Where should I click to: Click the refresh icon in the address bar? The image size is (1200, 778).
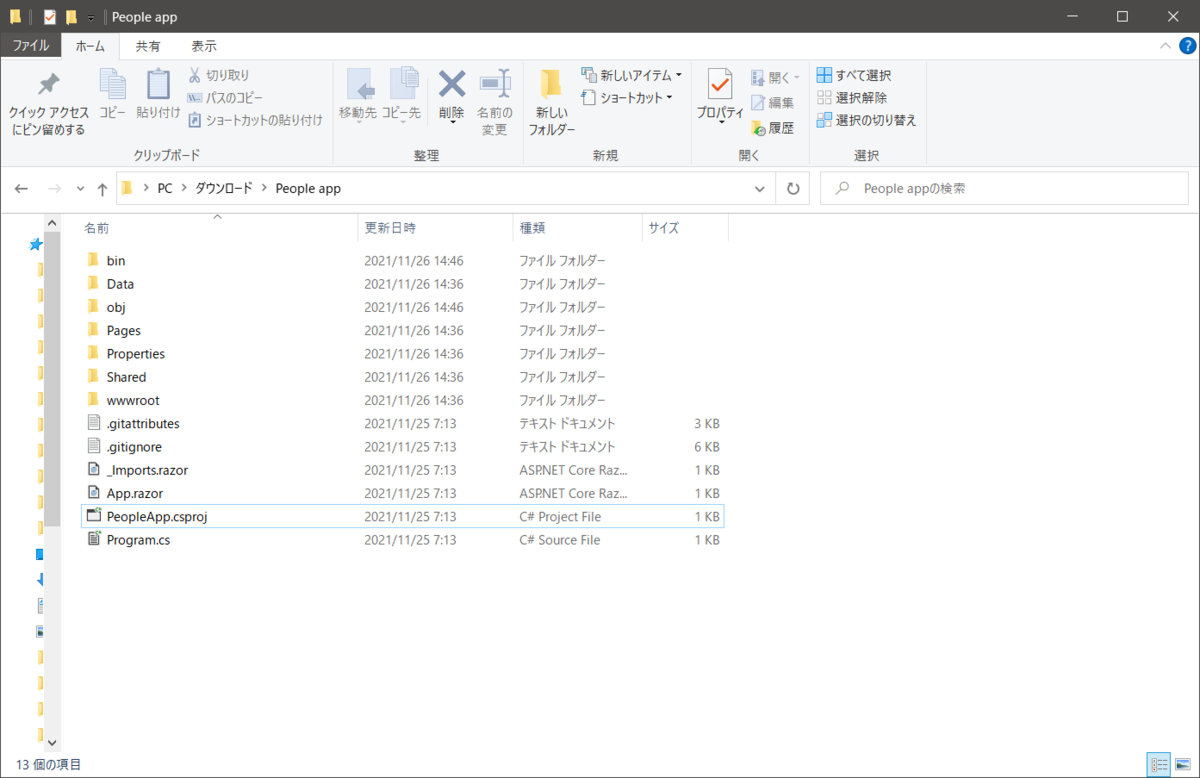tap(792, 188)
